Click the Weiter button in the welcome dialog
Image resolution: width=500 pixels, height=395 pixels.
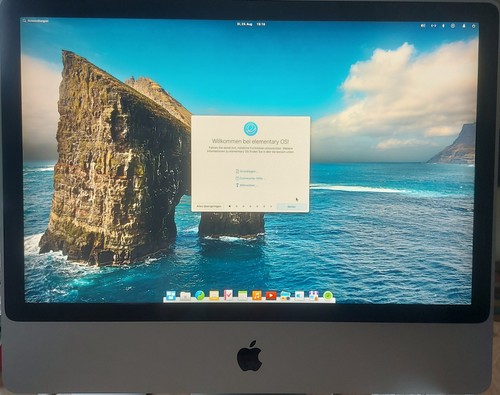(x=291, y=207)
